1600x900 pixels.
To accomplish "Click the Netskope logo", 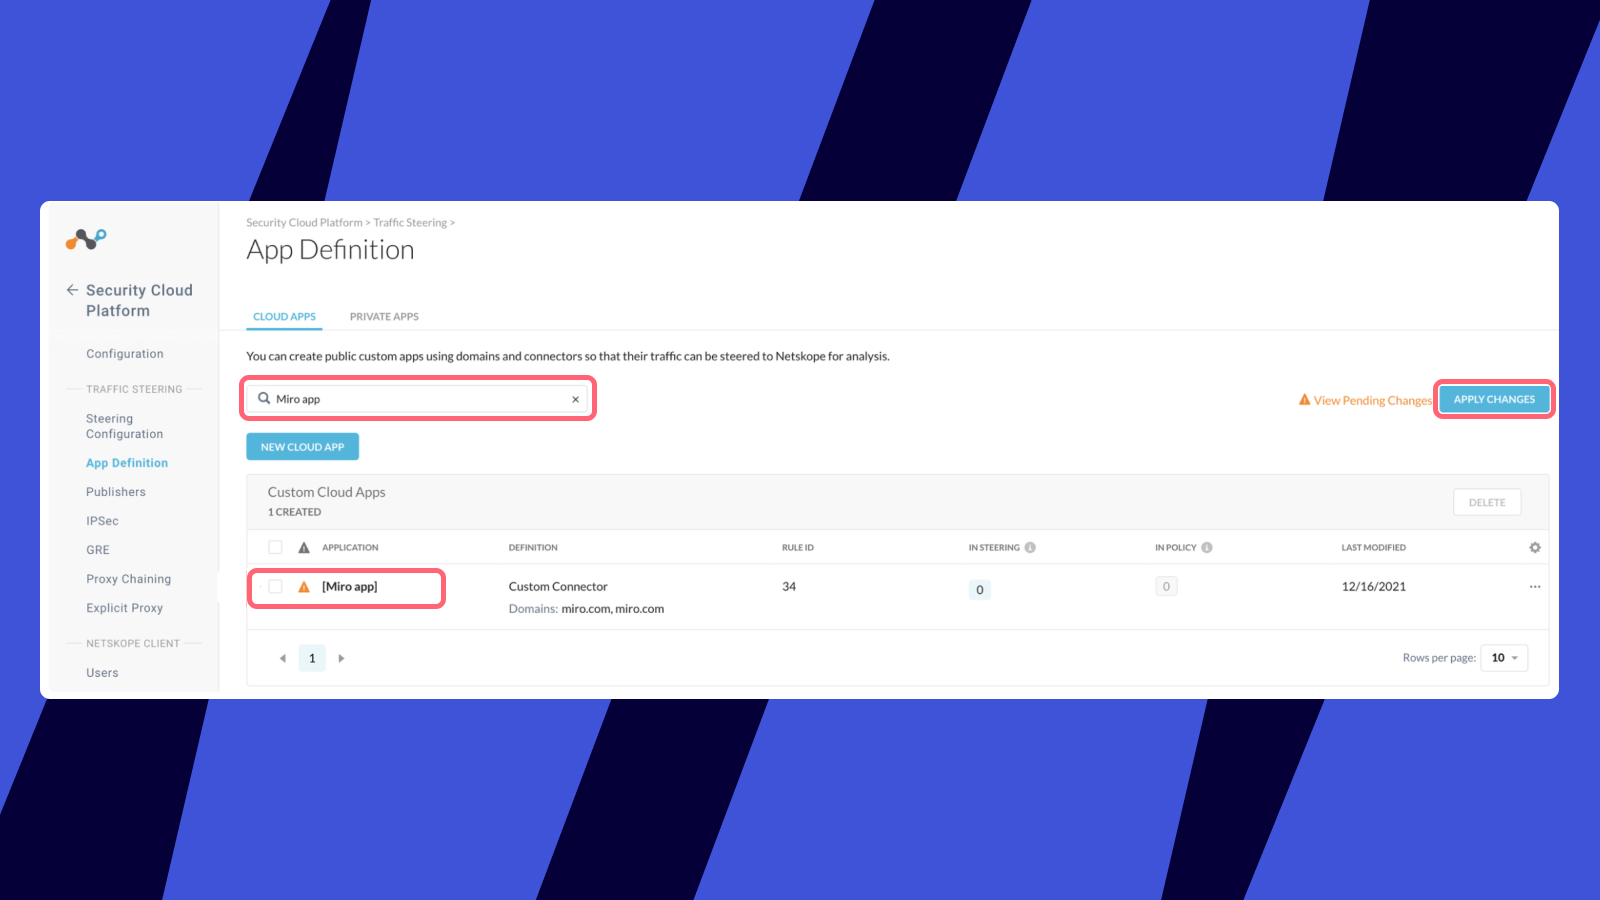I will (85, 239).
